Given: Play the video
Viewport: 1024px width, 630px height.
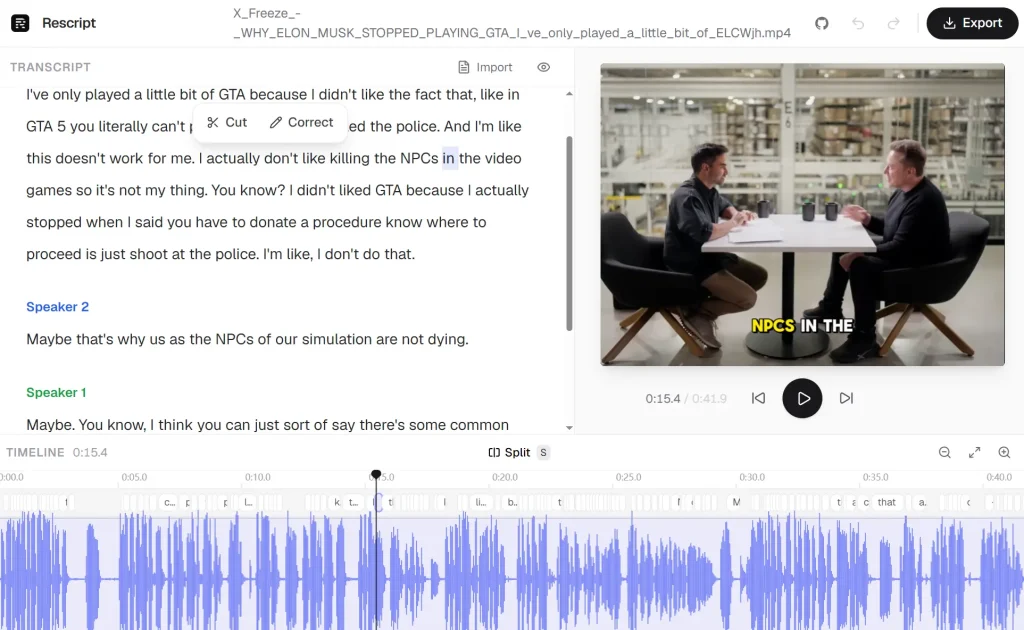Looking at the screenshot, I should (802, 398).
